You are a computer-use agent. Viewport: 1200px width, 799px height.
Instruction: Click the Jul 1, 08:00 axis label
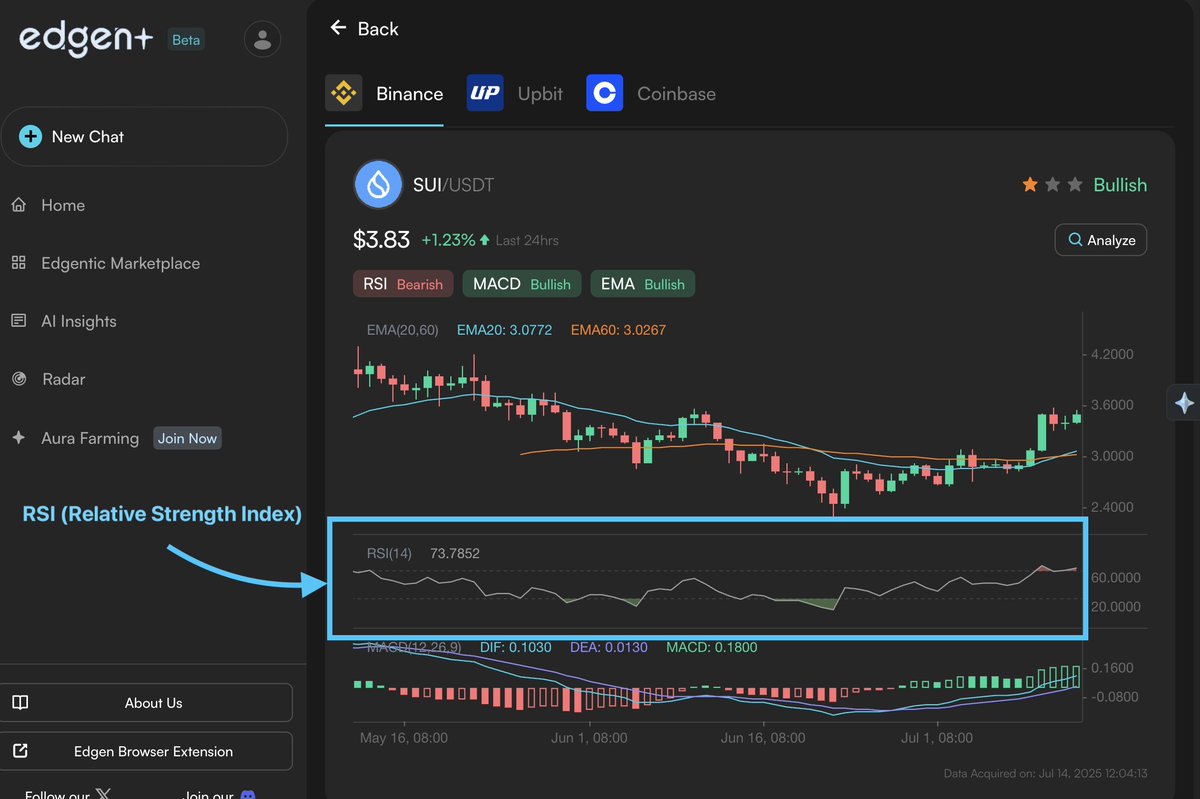[937, 738]
